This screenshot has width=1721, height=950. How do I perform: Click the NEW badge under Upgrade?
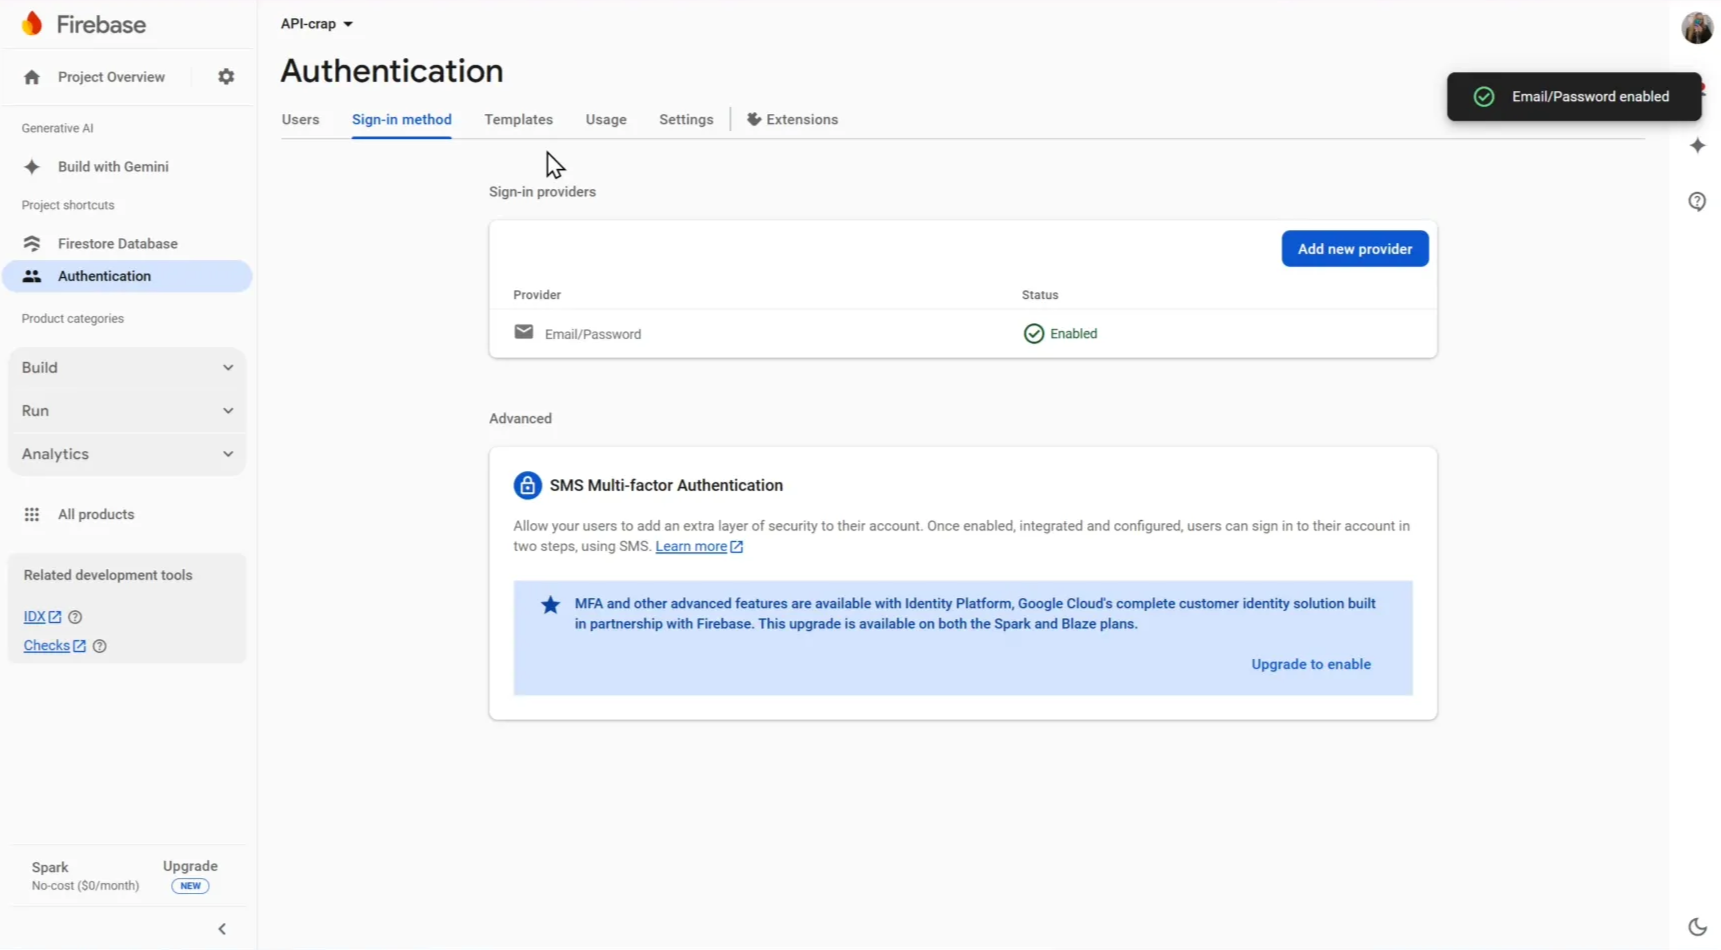(x=190, y=886)
